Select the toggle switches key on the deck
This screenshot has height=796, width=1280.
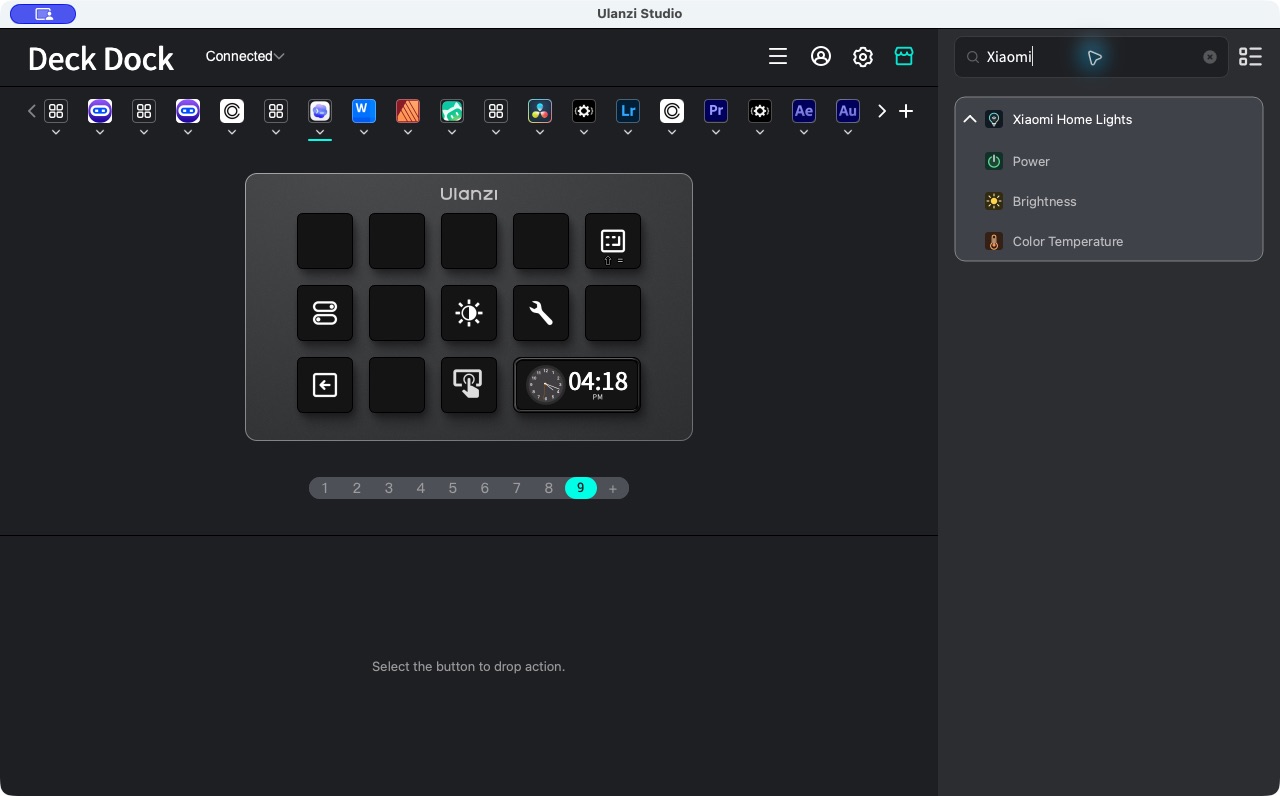(x=325, y=313)
